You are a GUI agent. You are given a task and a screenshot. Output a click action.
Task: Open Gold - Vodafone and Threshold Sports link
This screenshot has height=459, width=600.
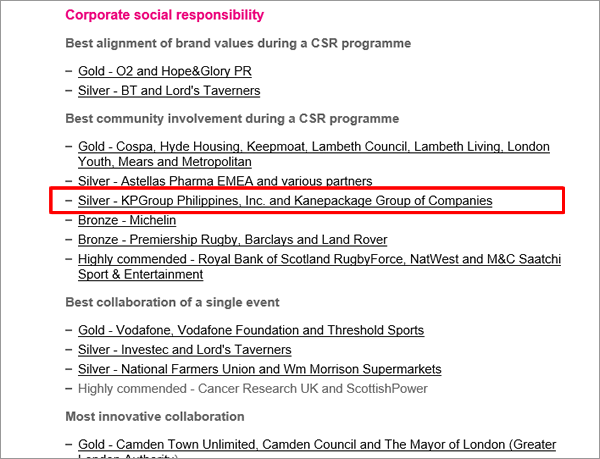coord(251,330)
